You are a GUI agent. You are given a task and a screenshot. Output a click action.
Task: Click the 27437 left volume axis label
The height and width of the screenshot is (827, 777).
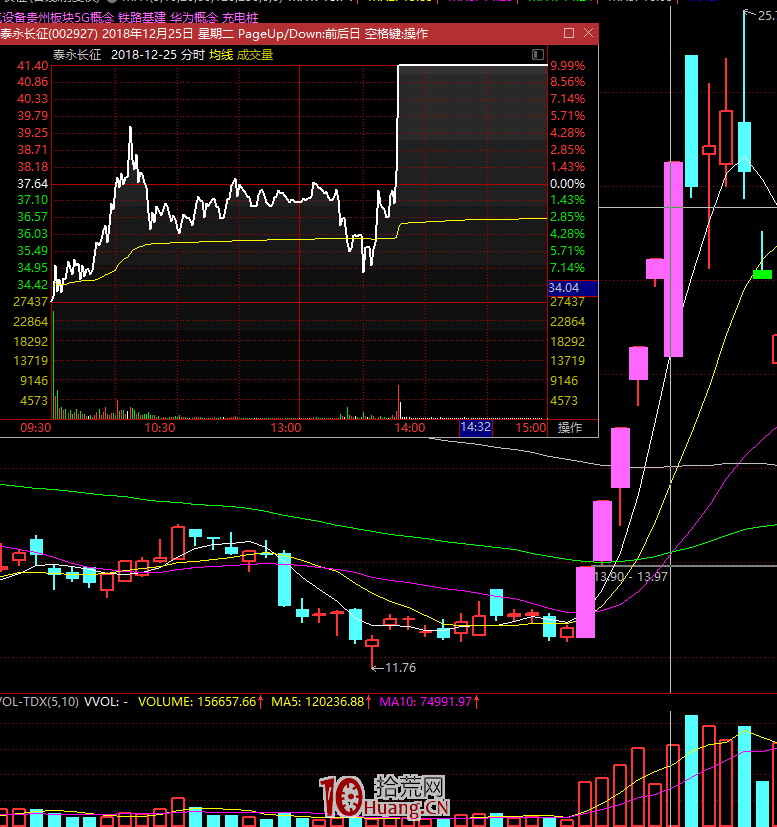31,302
